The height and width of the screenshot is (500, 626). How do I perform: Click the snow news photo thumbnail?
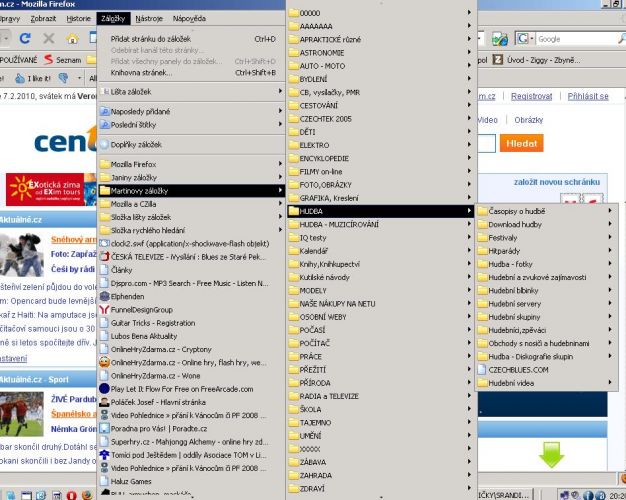tap(22, 255)
